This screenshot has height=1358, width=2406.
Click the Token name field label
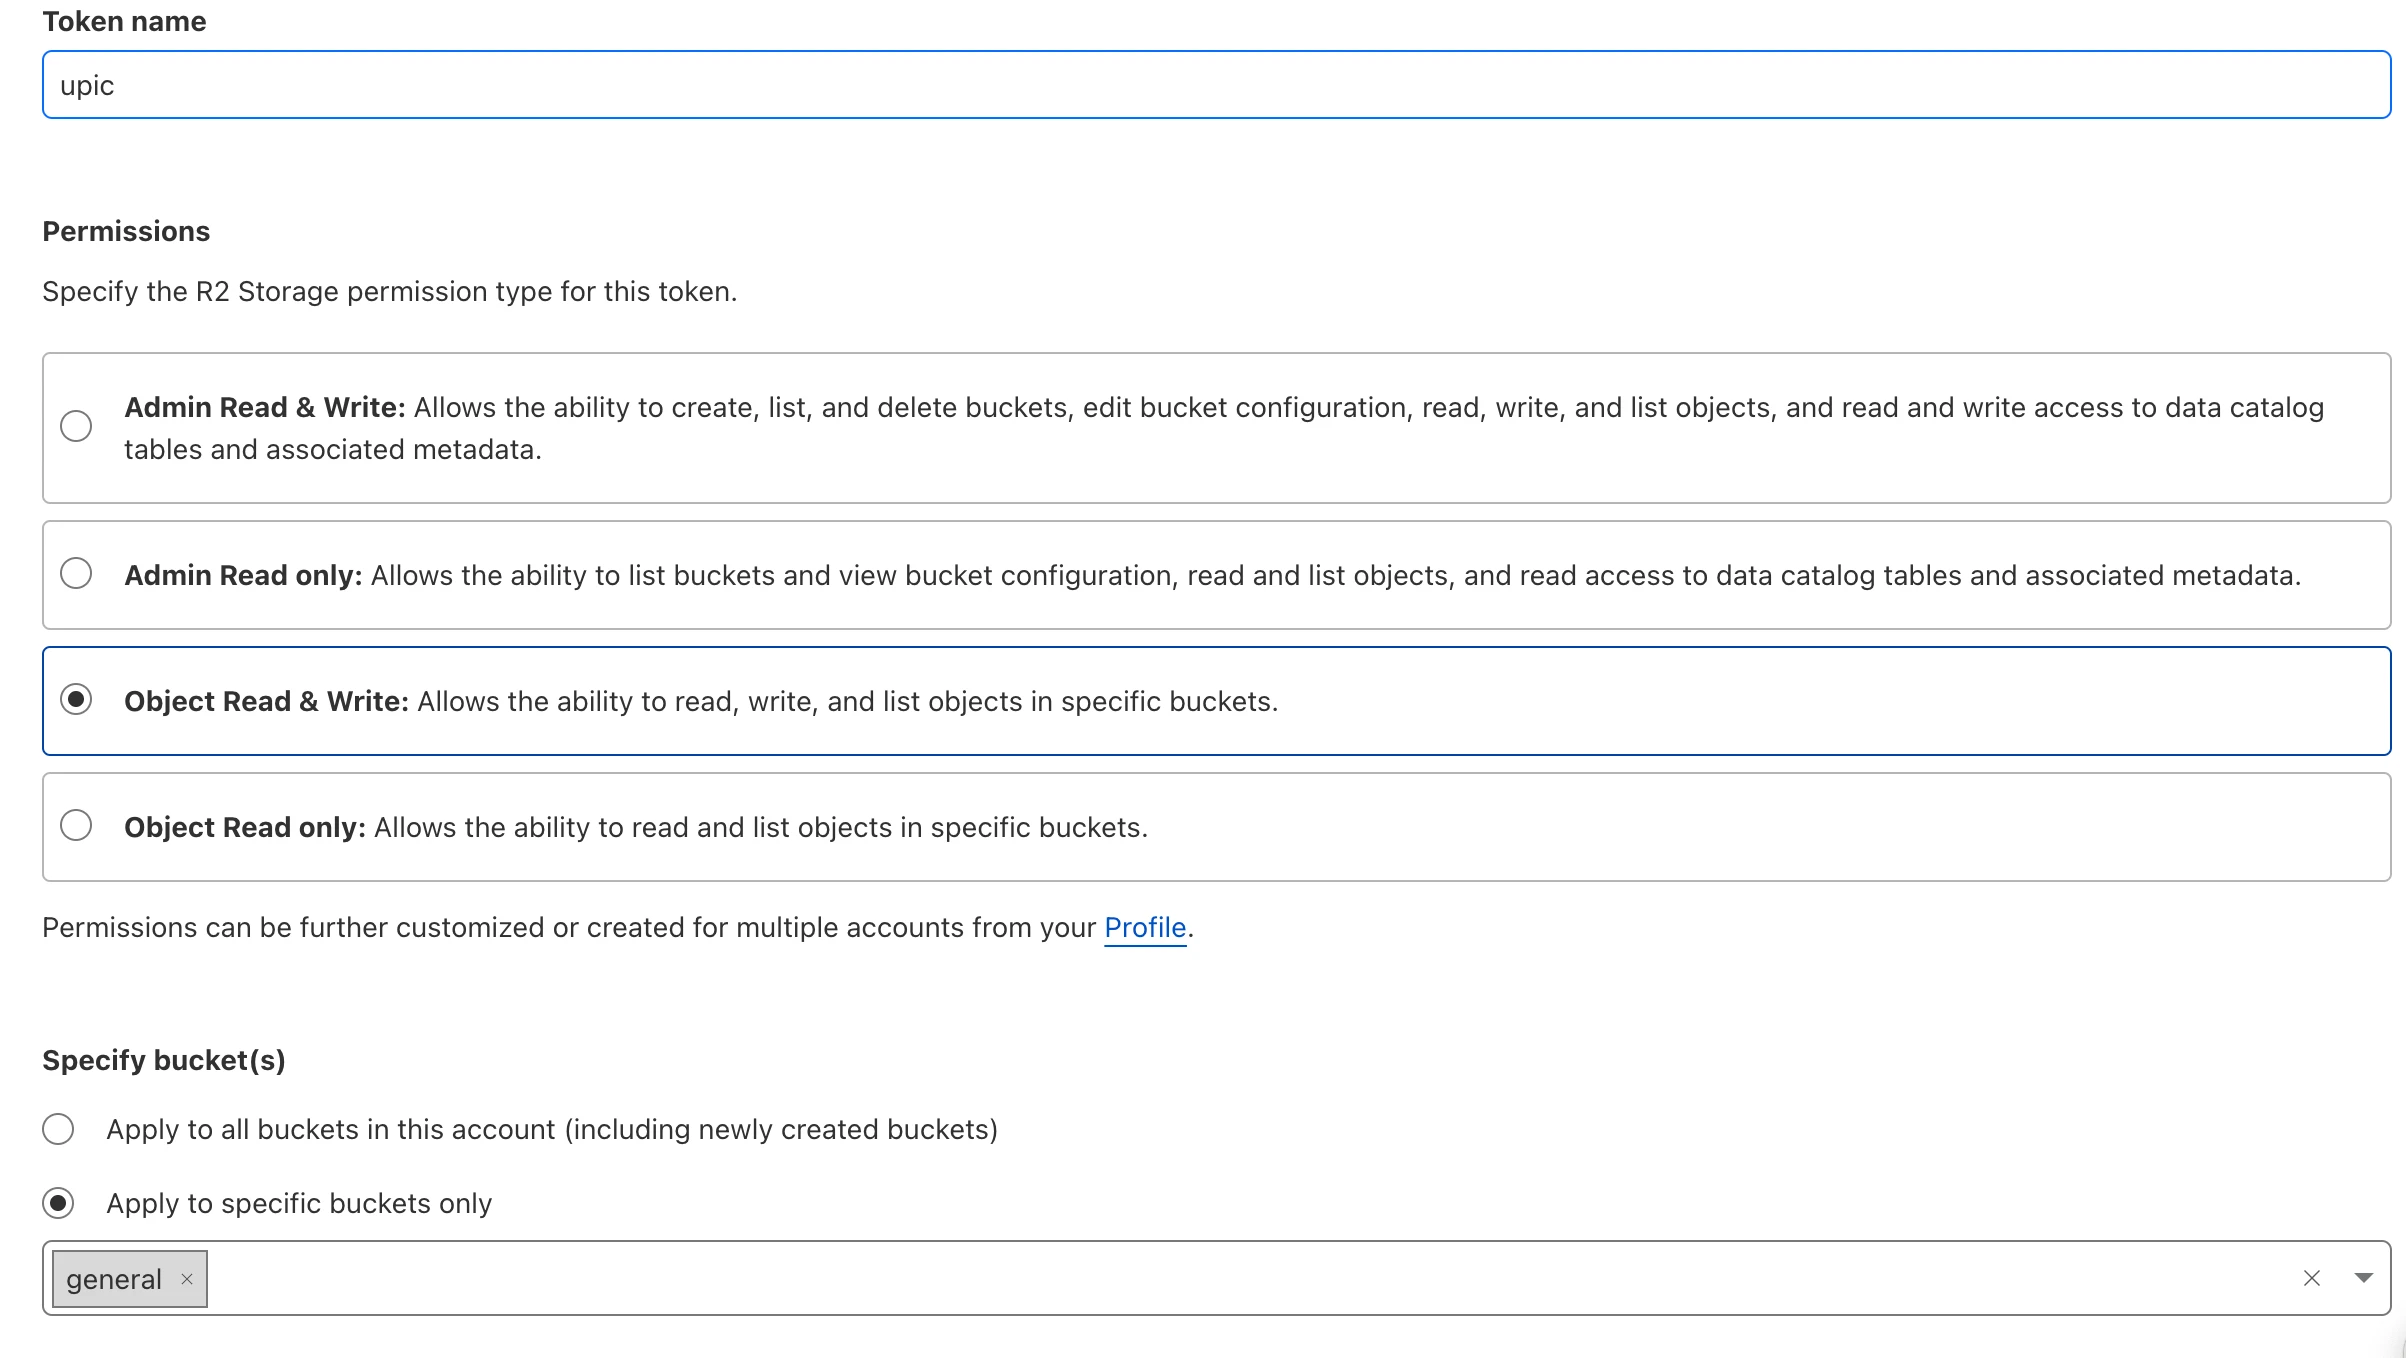(124, 21)
